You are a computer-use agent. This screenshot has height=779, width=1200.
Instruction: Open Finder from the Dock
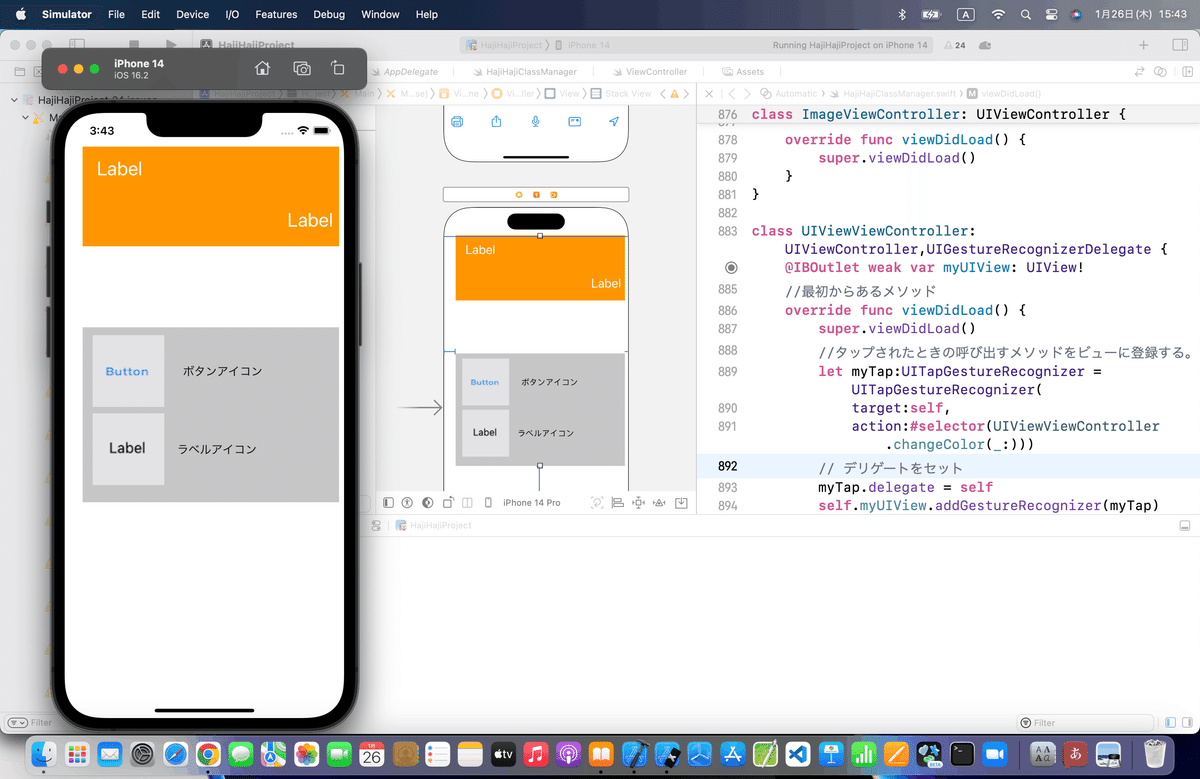[x=45, y=754]
